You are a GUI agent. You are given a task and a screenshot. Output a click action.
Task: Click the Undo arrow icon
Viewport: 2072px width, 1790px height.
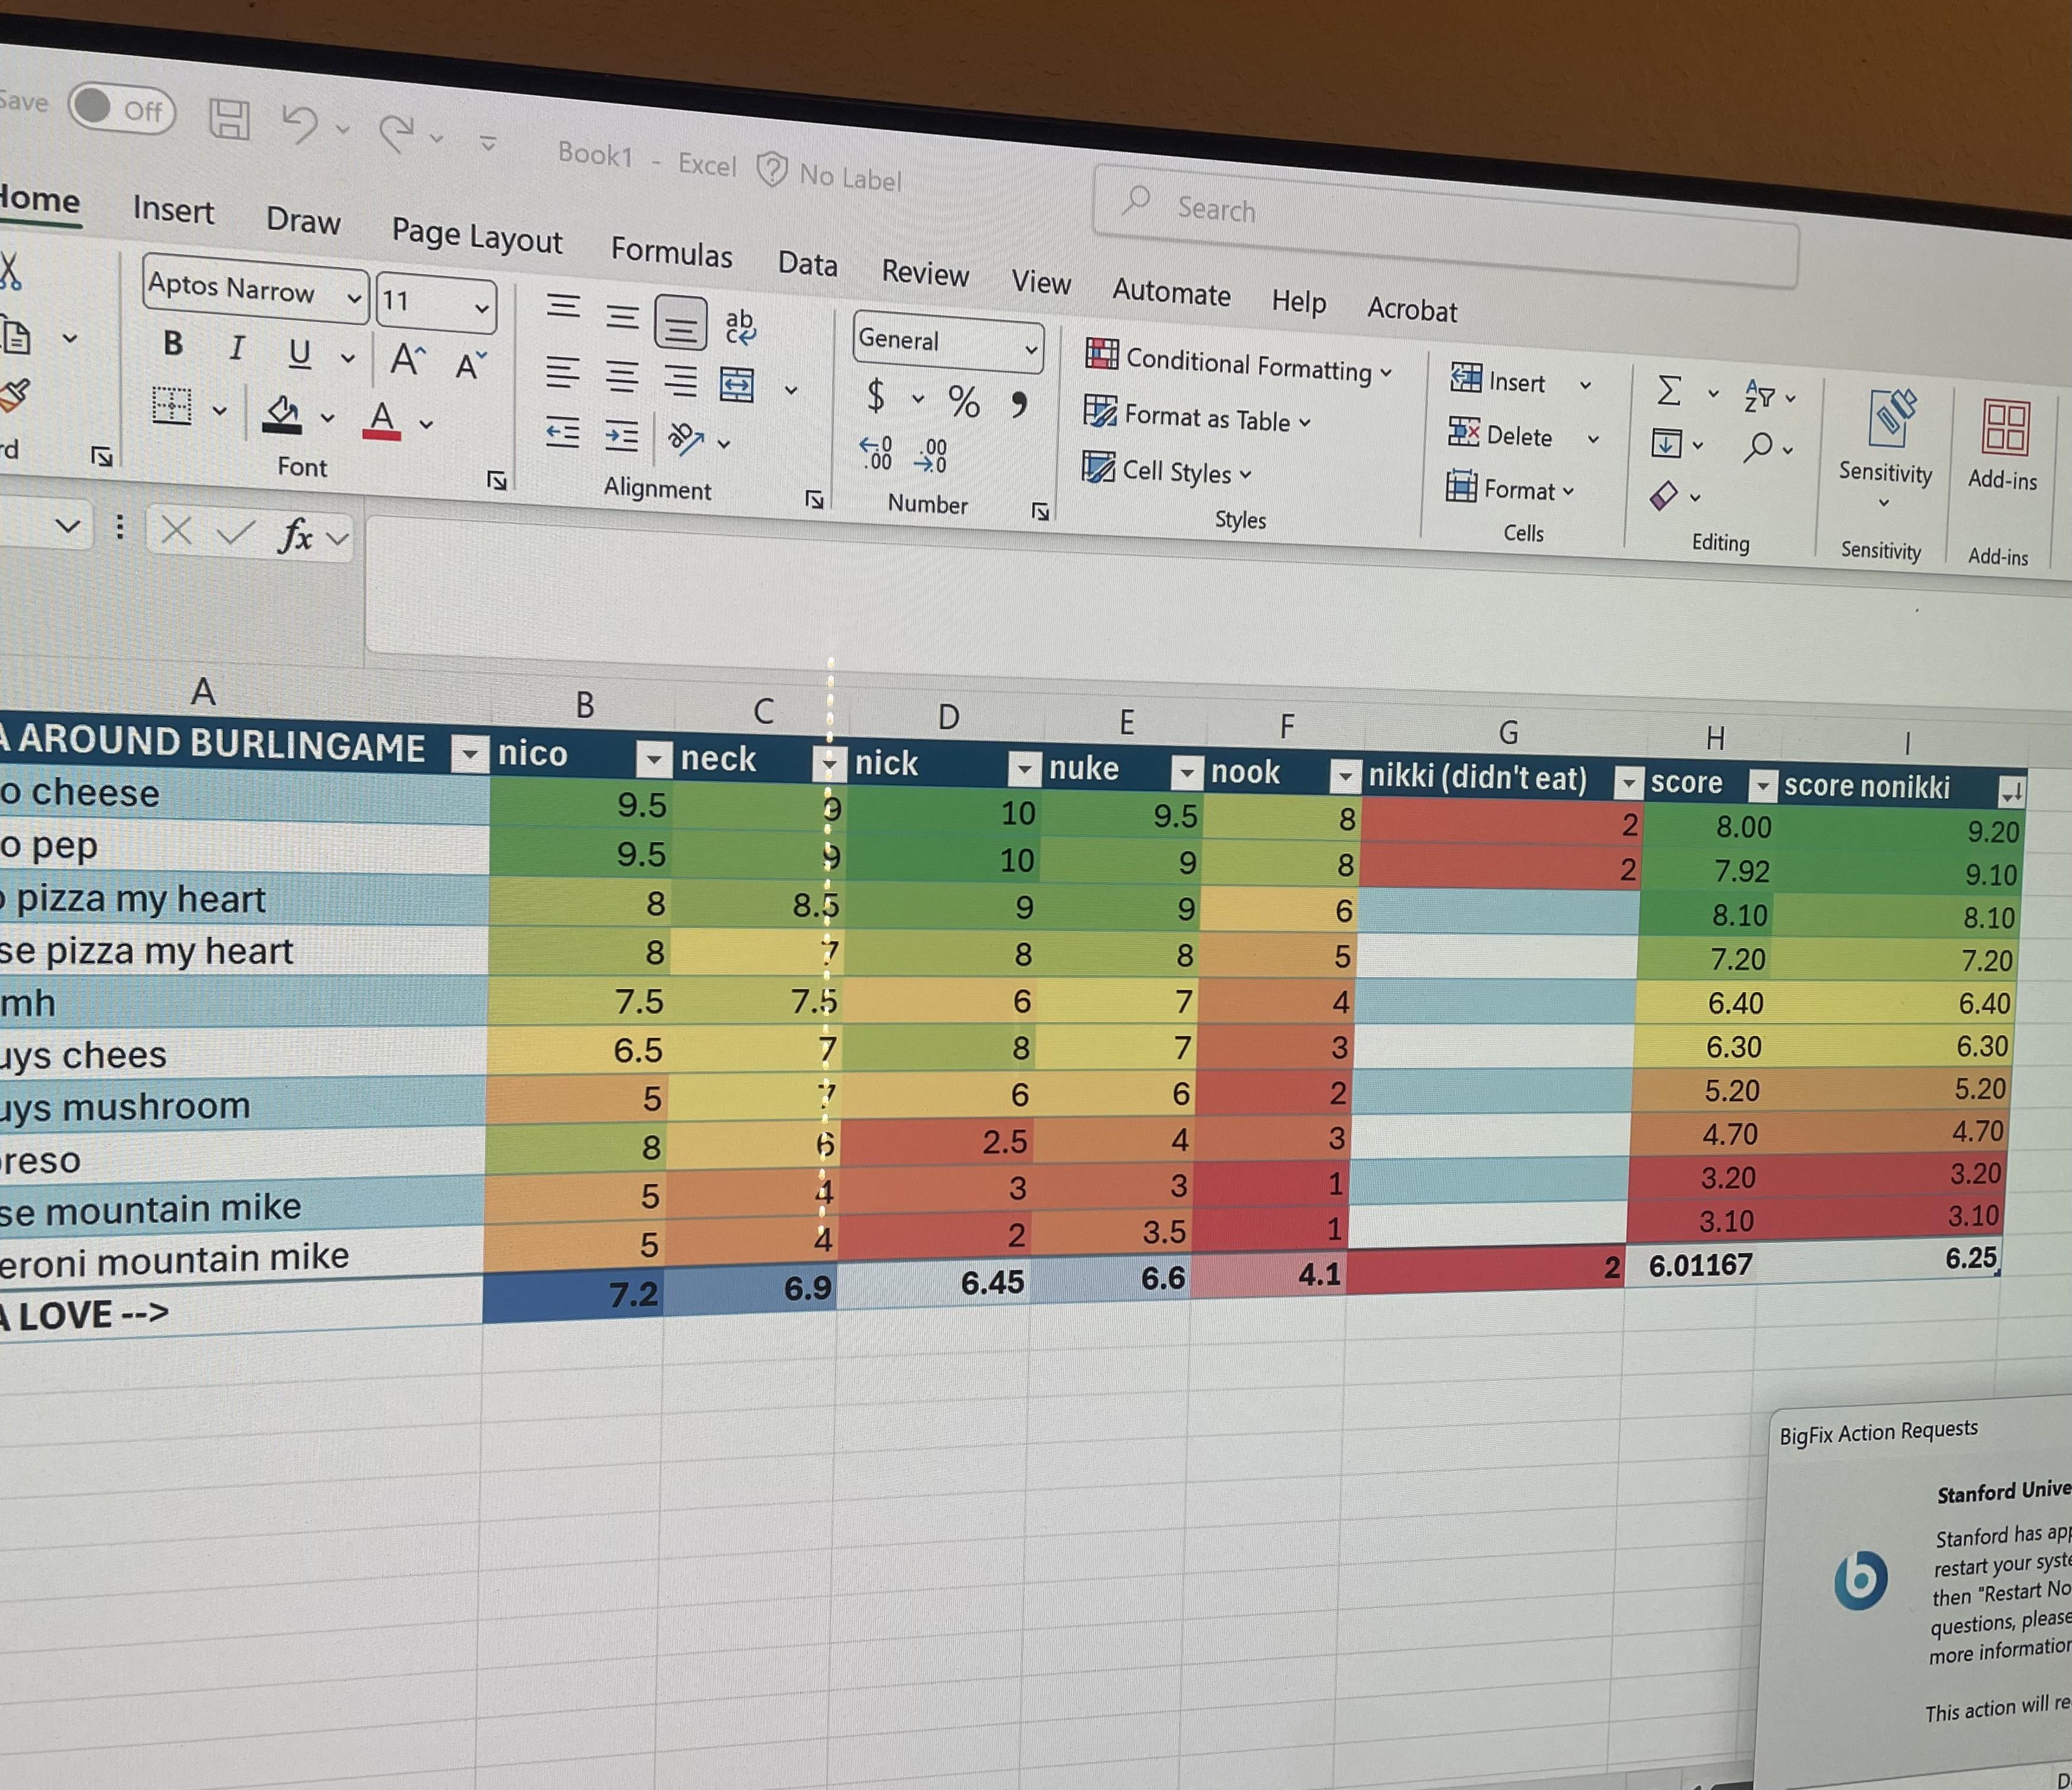[300, 124]
